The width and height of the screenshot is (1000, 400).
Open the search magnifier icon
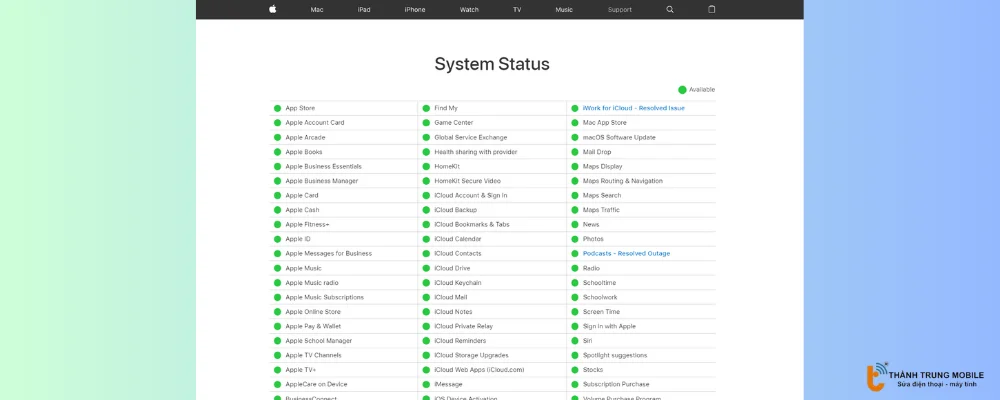[670, 10]
